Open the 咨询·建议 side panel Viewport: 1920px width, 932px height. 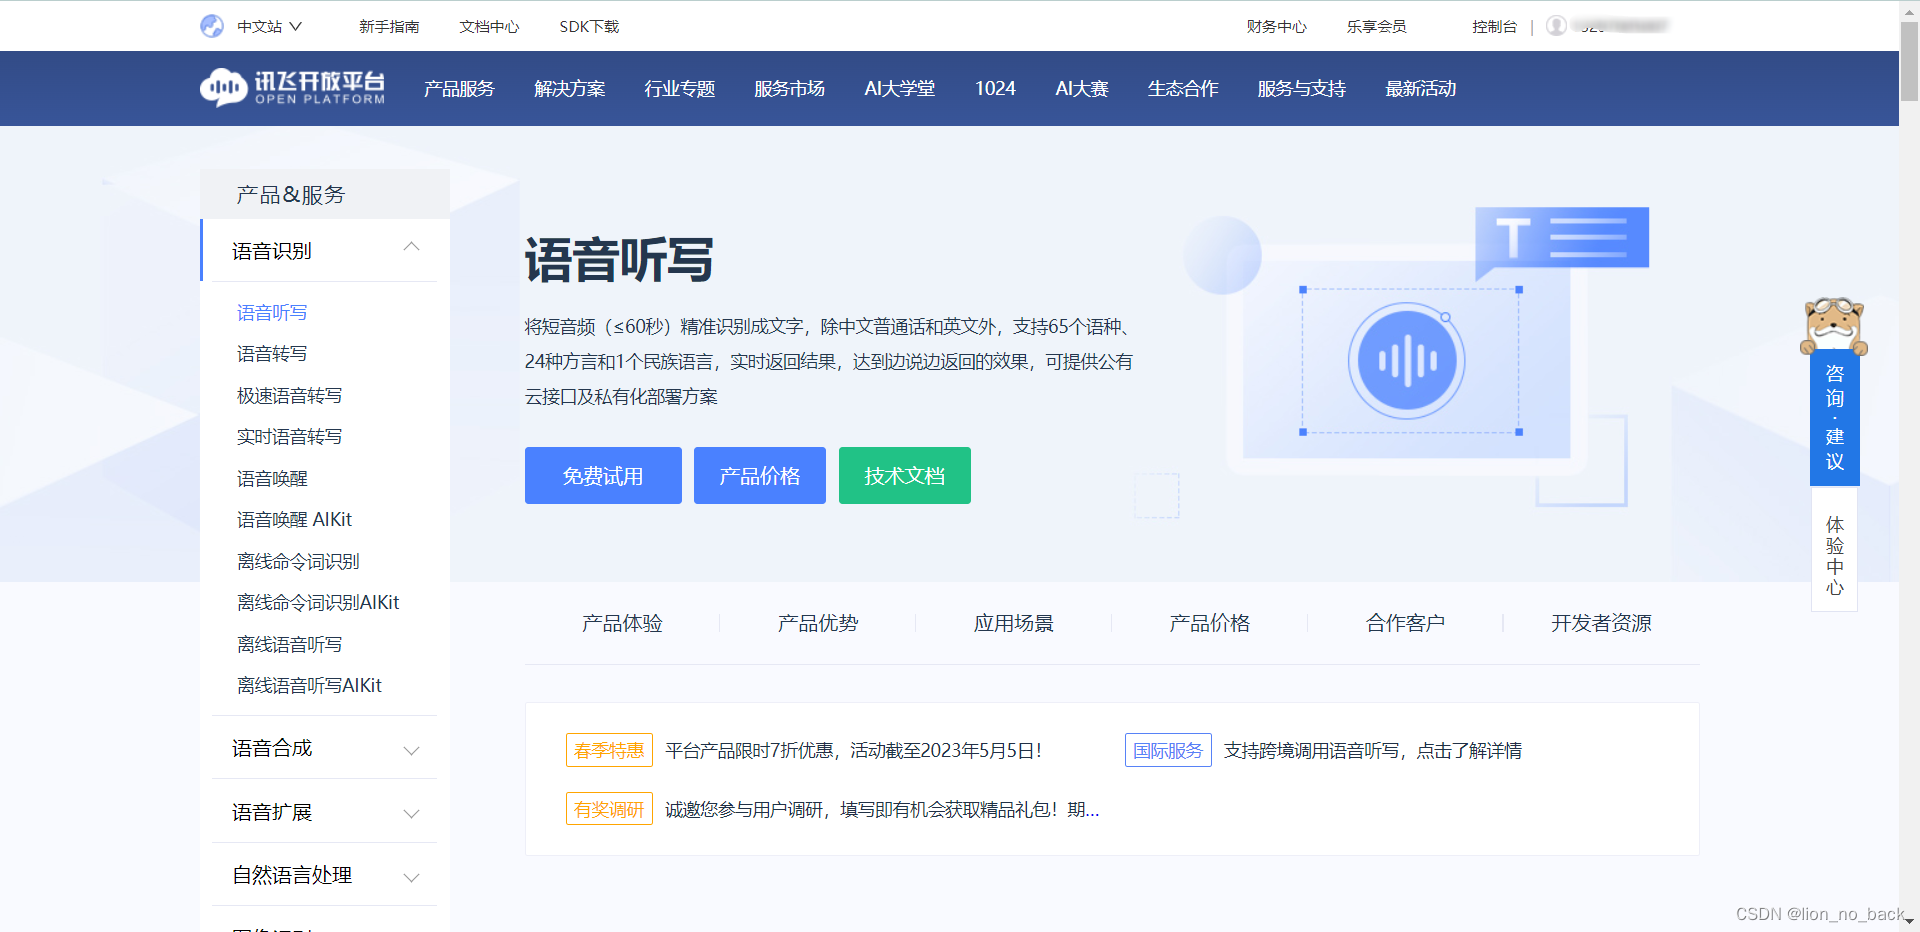pos(1835,417)
